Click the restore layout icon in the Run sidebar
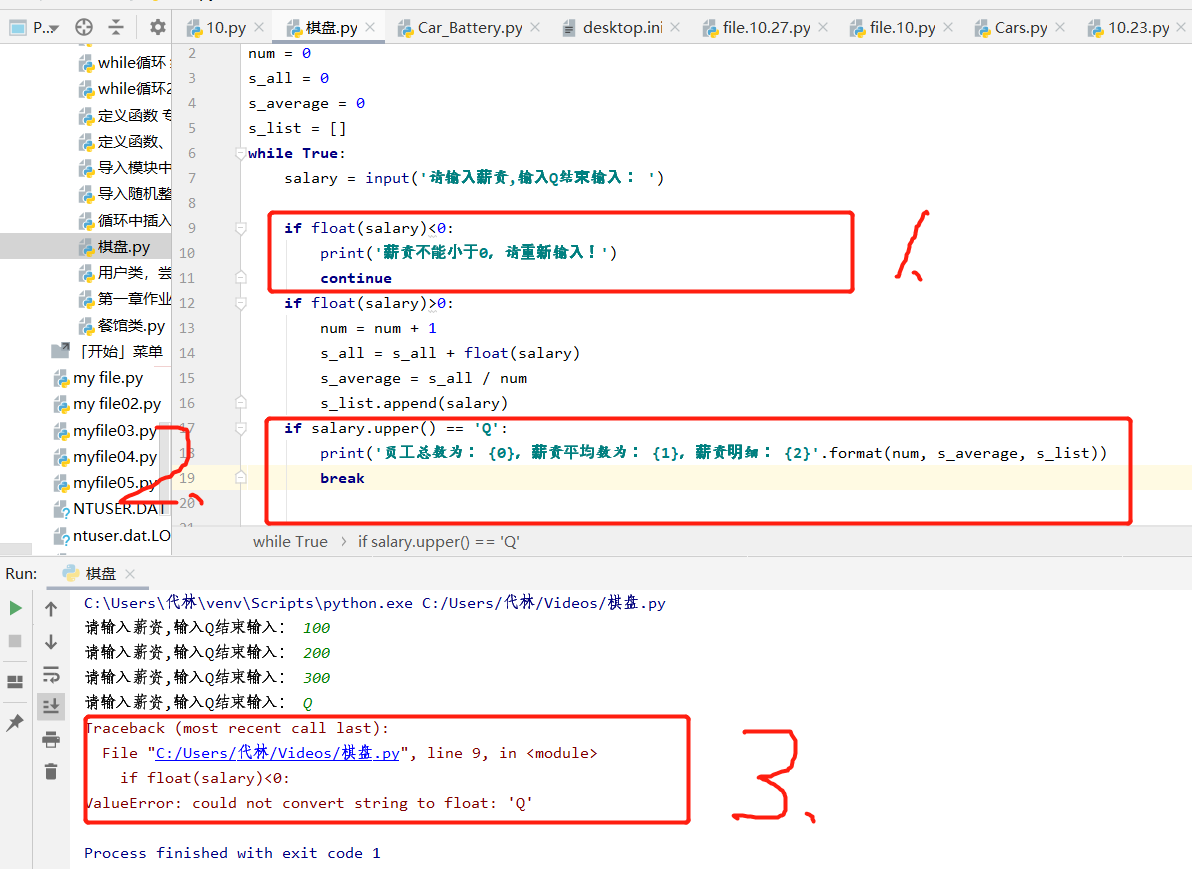Image resolution: width=1192 pixels, height=869 pixels. pyautogui.click(x=15, y=681)
